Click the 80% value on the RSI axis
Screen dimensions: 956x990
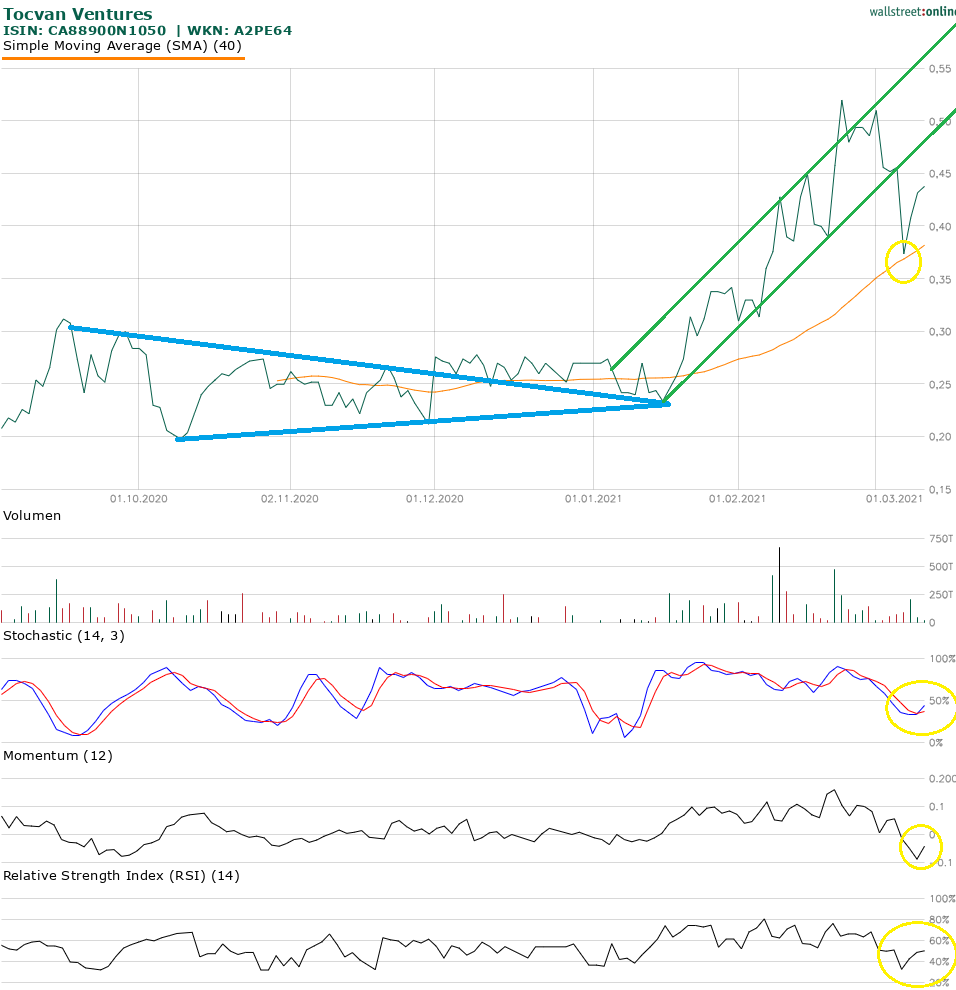(x=940, y=920)
